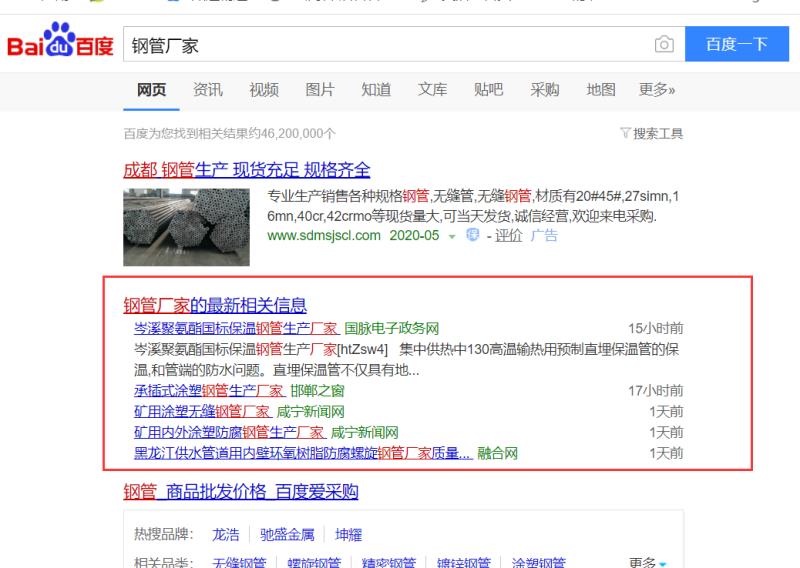The image size is (800, 568).
Task: Select category 精密钢管
Action: [x=389, y=563]
